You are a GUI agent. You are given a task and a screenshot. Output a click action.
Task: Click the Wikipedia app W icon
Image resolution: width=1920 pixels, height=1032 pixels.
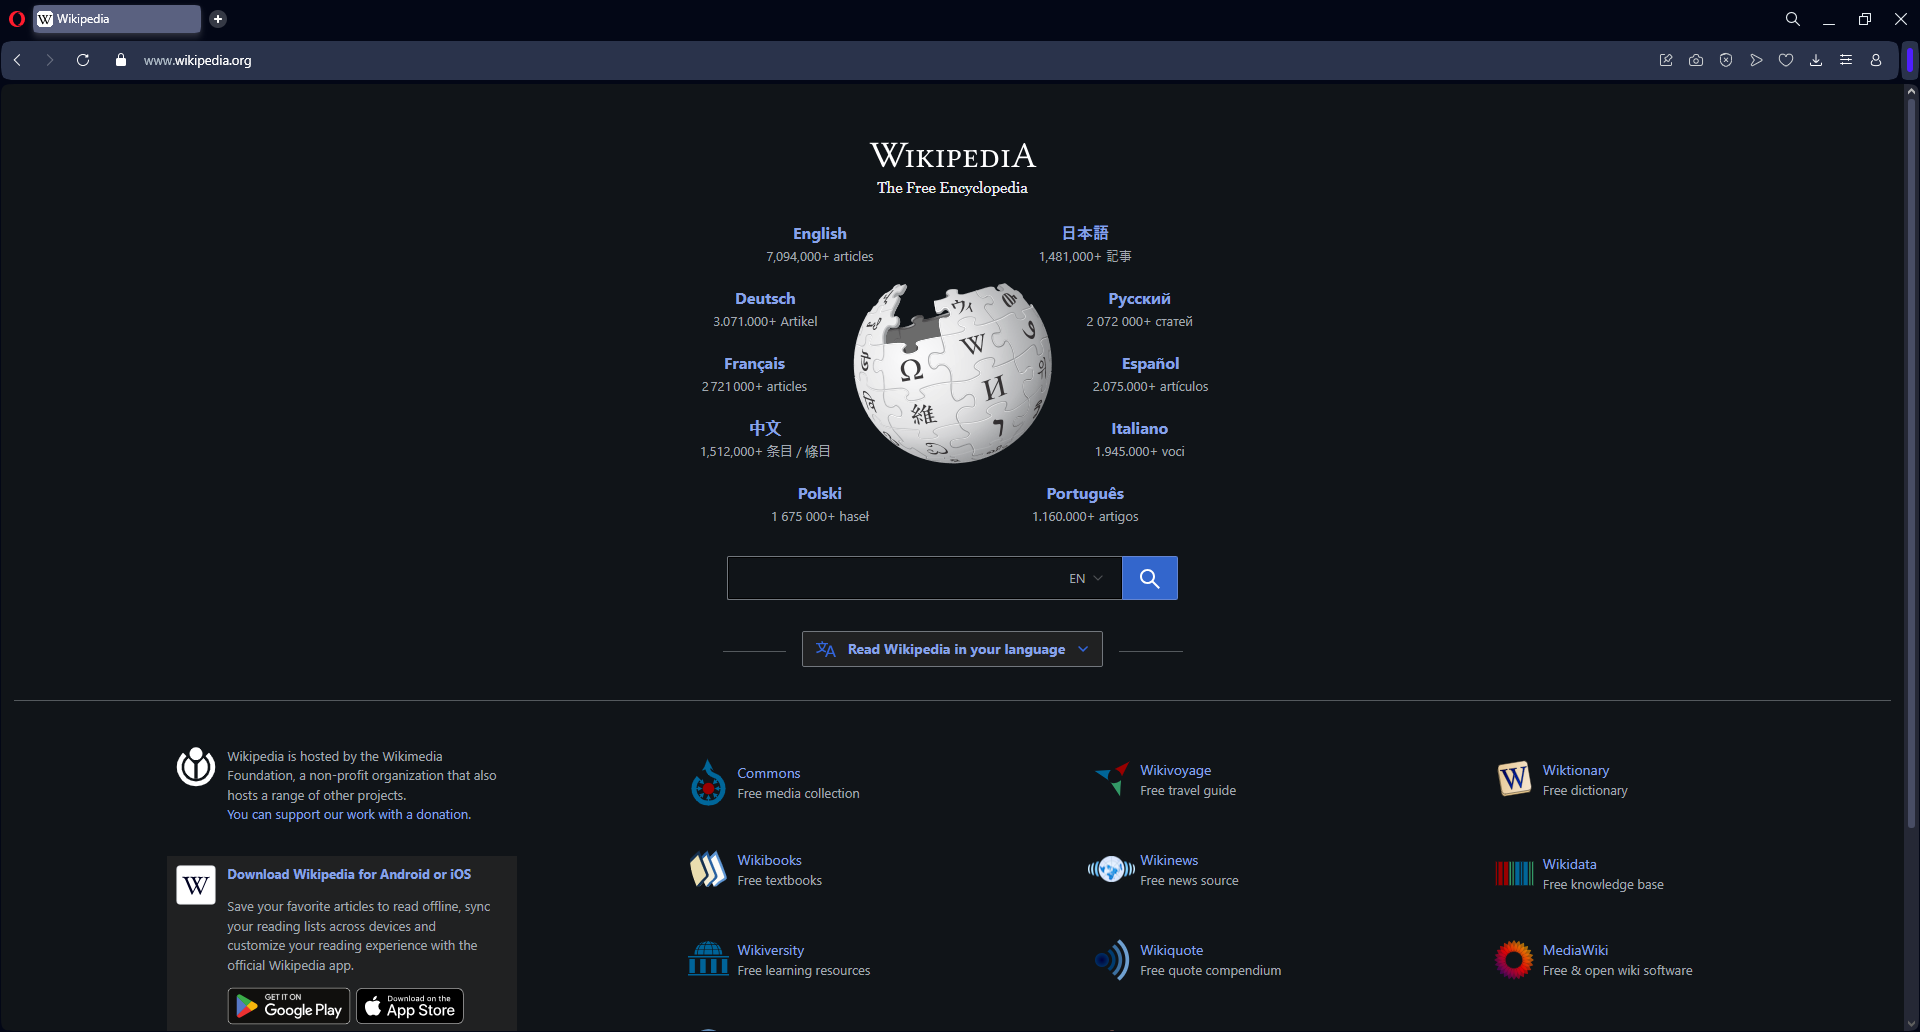pos(196,885)
